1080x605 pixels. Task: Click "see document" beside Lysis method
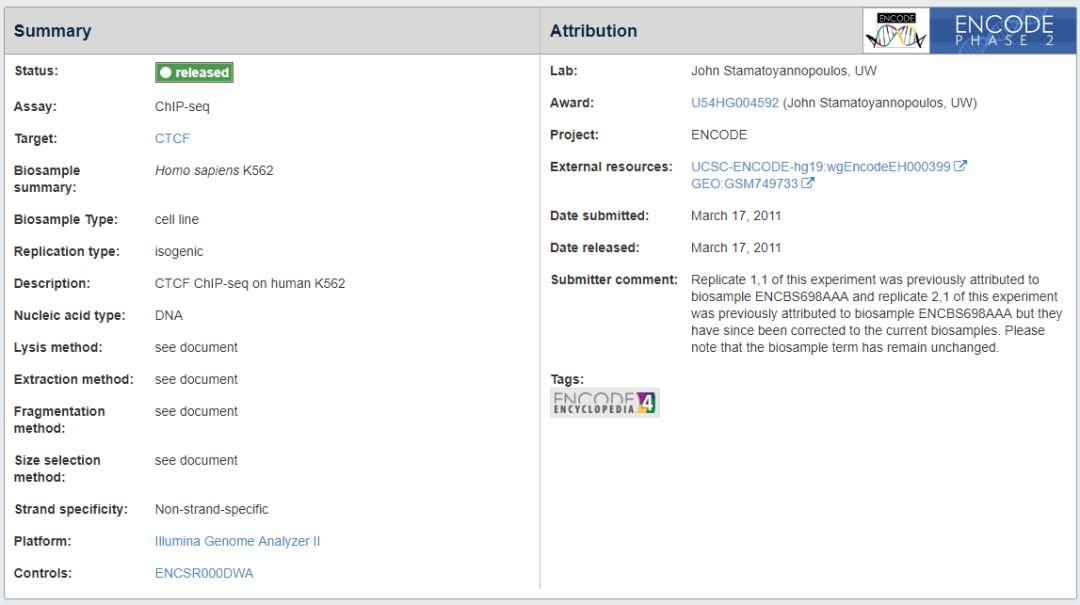pos(196,347)
